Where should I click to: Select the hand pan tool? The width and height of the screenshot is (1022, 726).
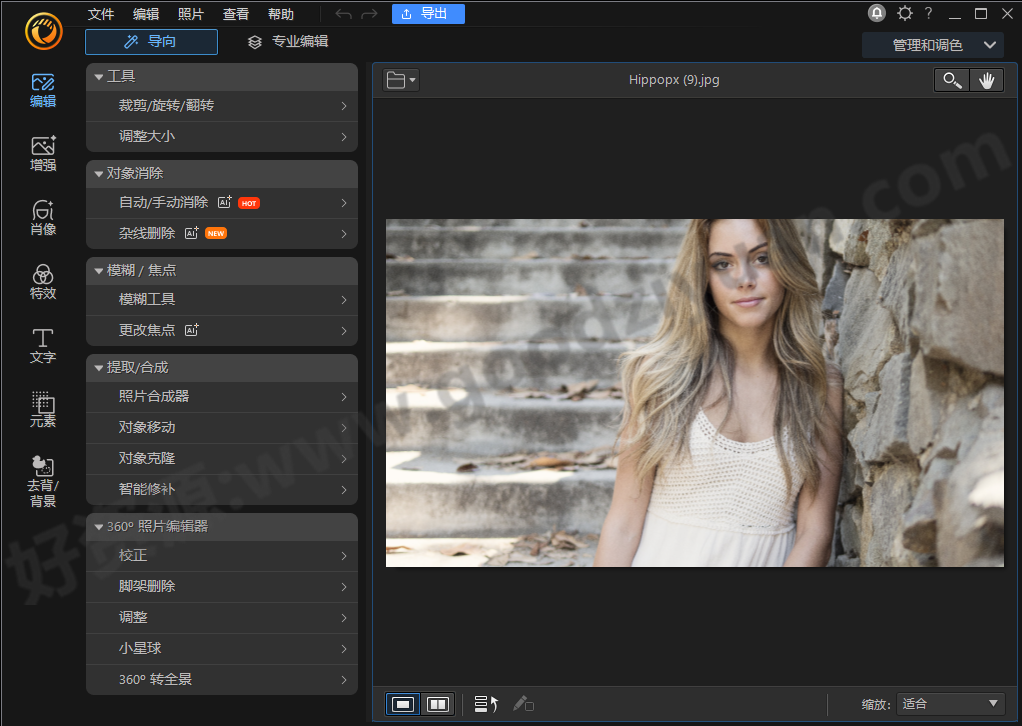pyautogui.click(x=986, y=81)
